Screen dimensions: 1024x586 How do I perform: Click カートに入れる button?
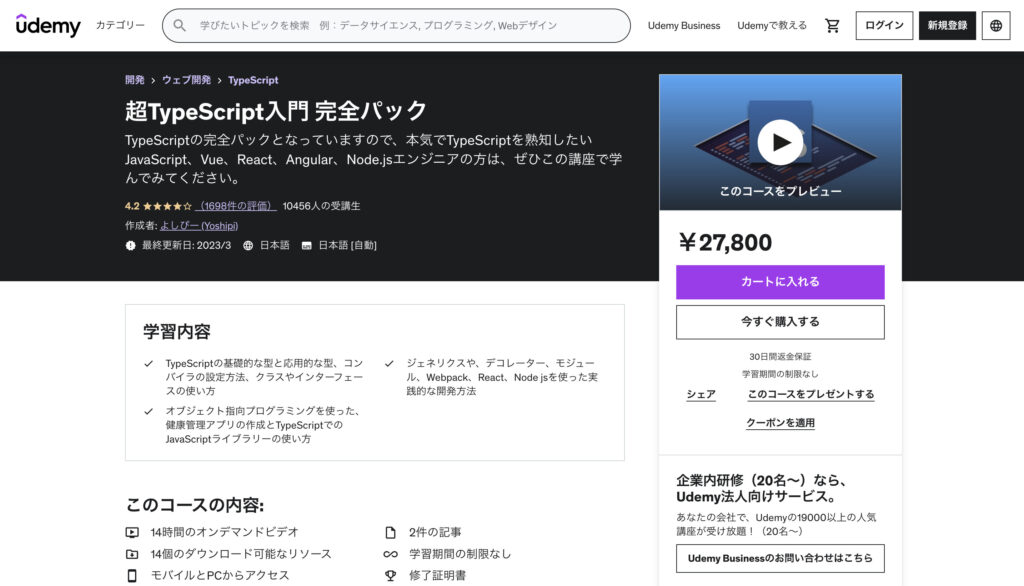pos(780,282)
